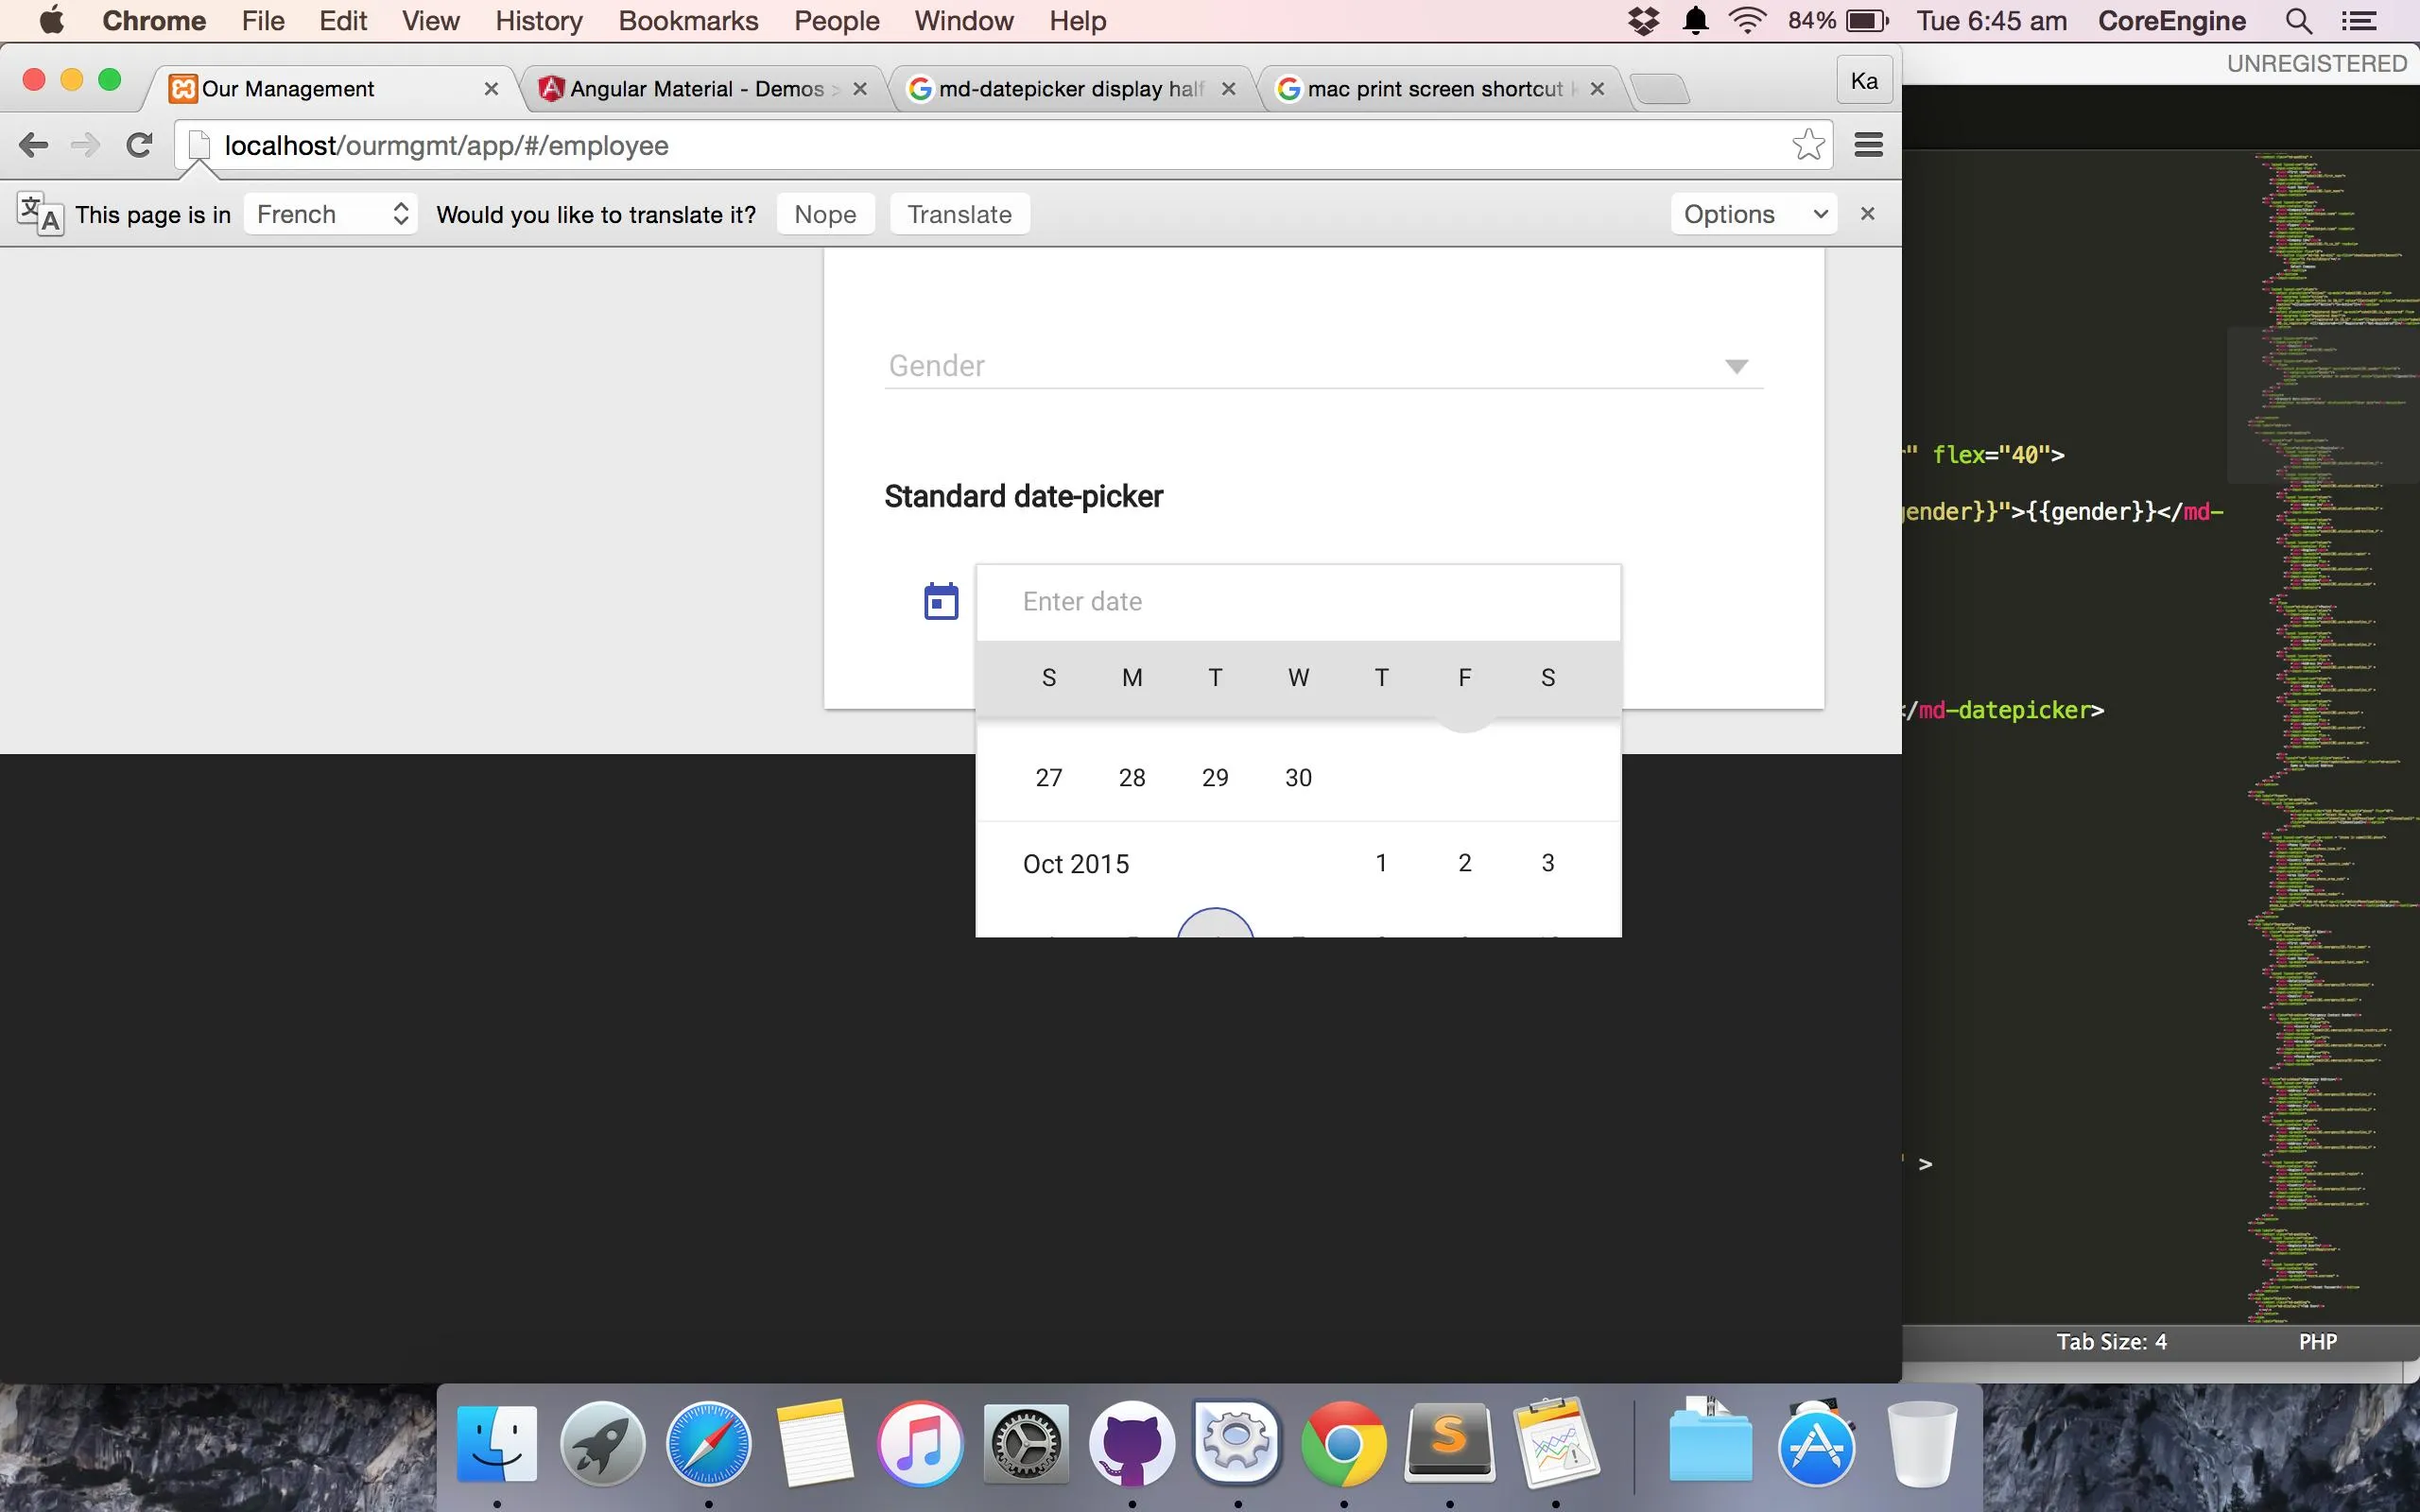Screen dimensions: 2420x1512
Task: Go back to the previous page
Action: 33,145
